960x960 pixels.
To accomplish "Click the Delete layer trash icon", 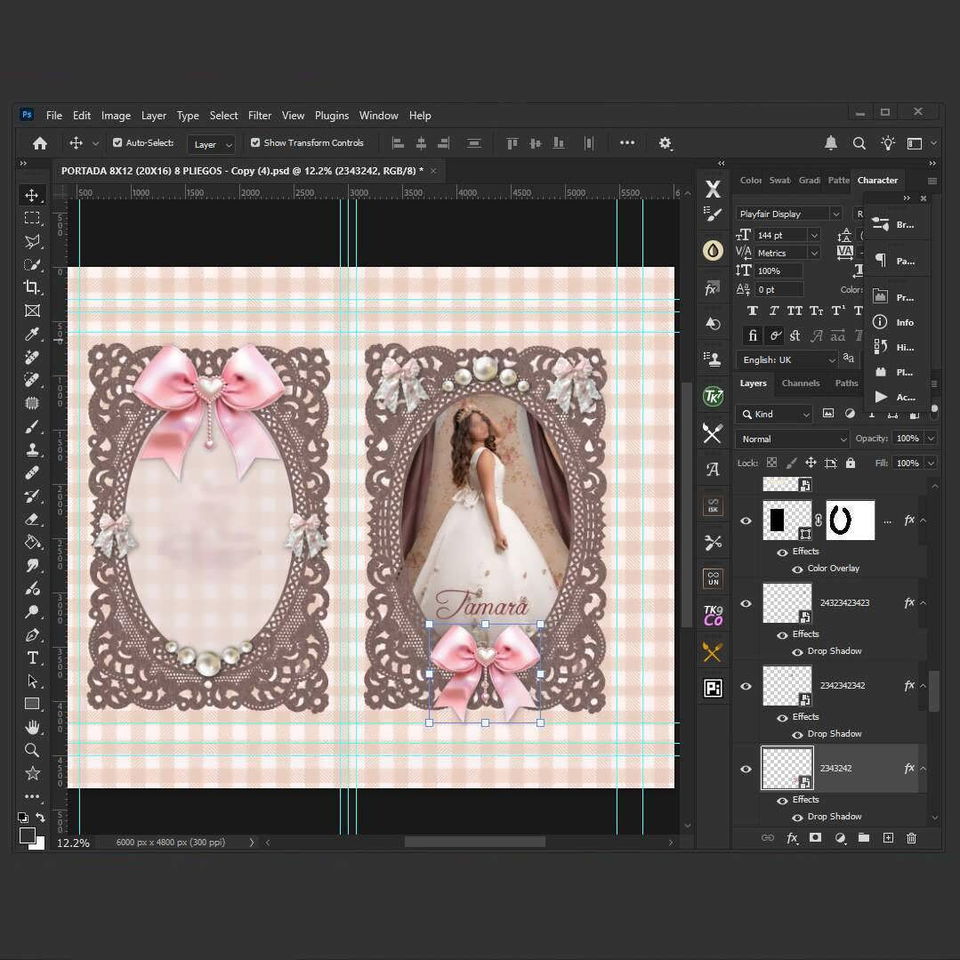I will click(911, 838).
